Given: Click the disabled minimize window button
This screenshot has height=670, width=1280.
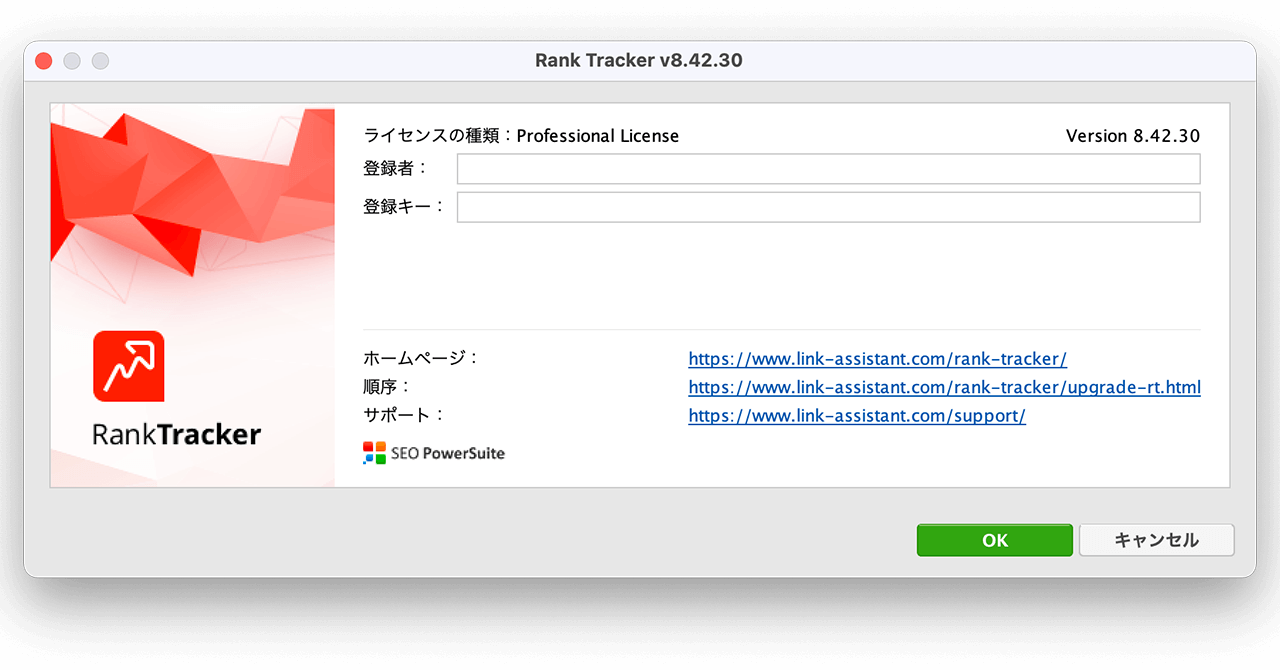Looking at the screenshot, I should coord(72,61).
